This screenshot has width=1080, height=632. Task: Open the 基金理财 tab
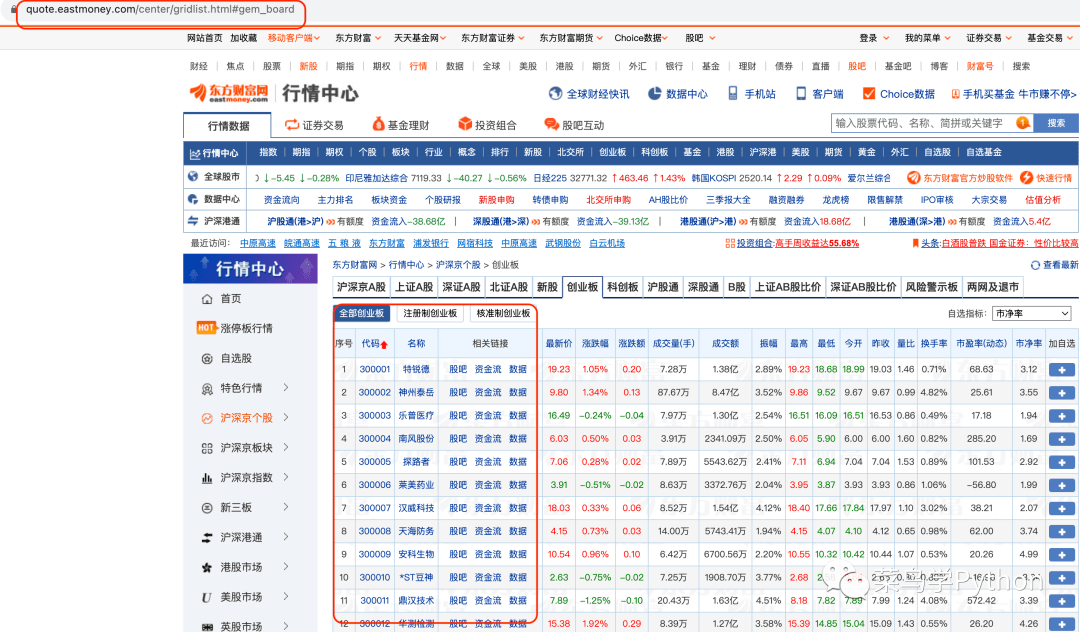tap(400, 125)
